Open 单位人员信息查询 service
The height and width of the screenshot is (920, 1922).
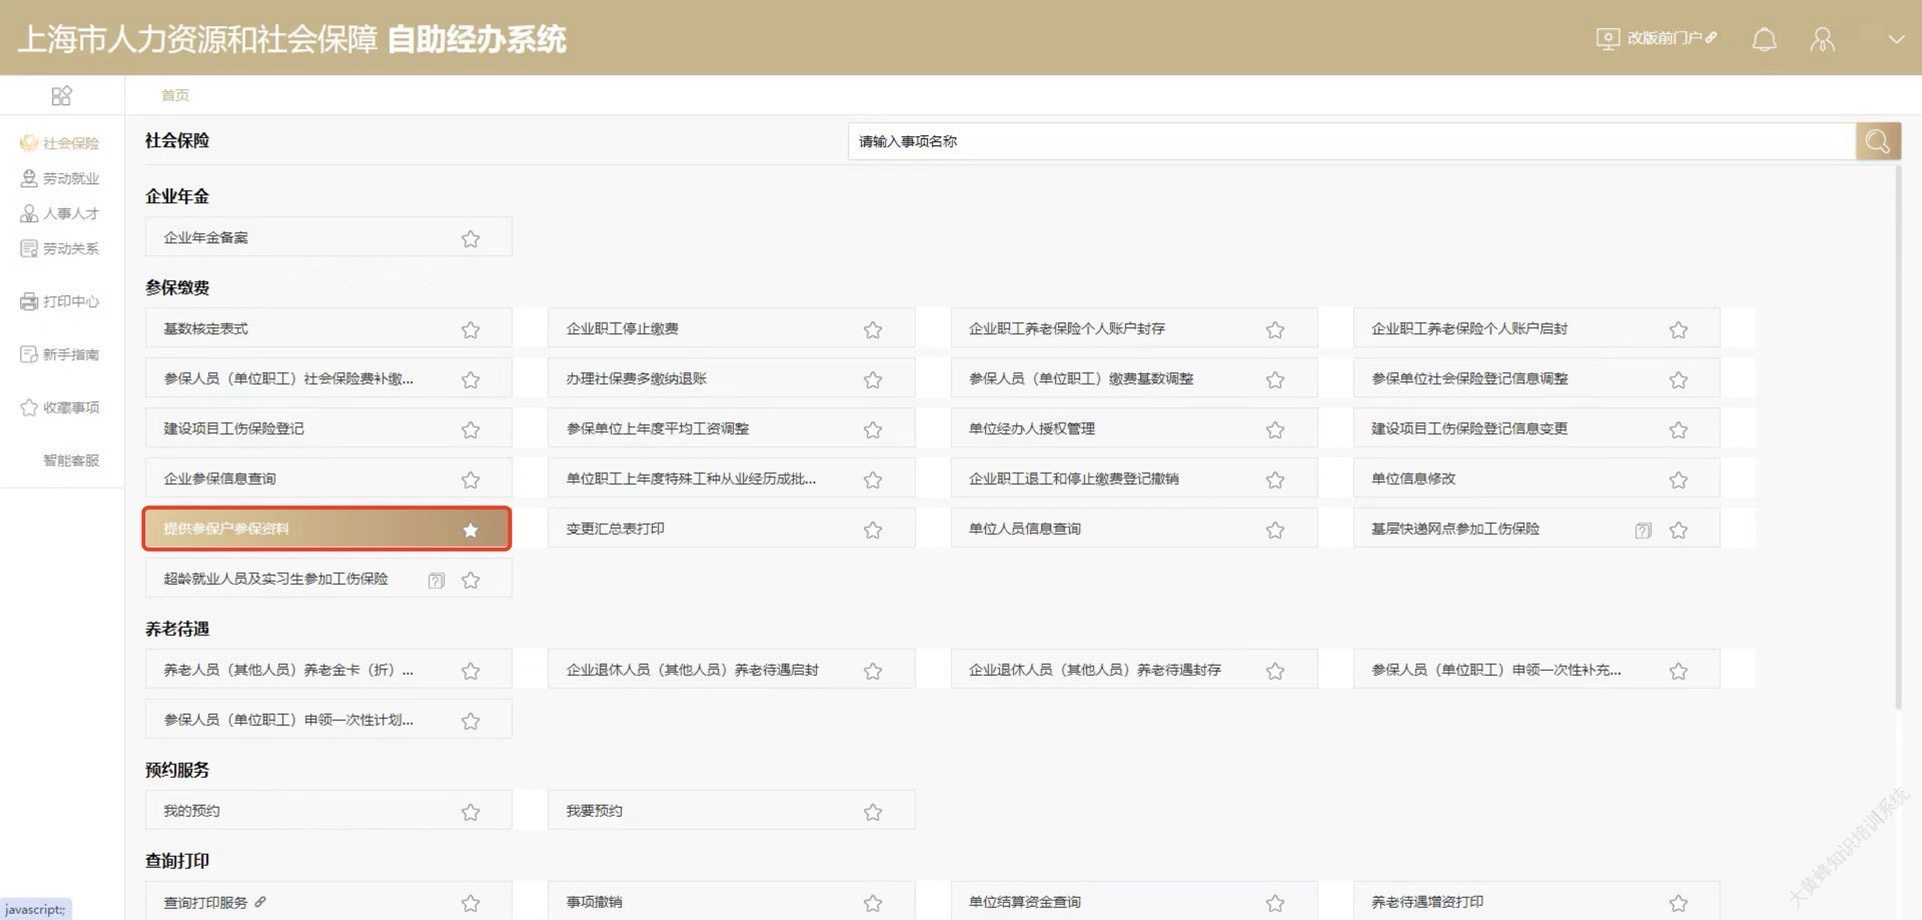1024,529
